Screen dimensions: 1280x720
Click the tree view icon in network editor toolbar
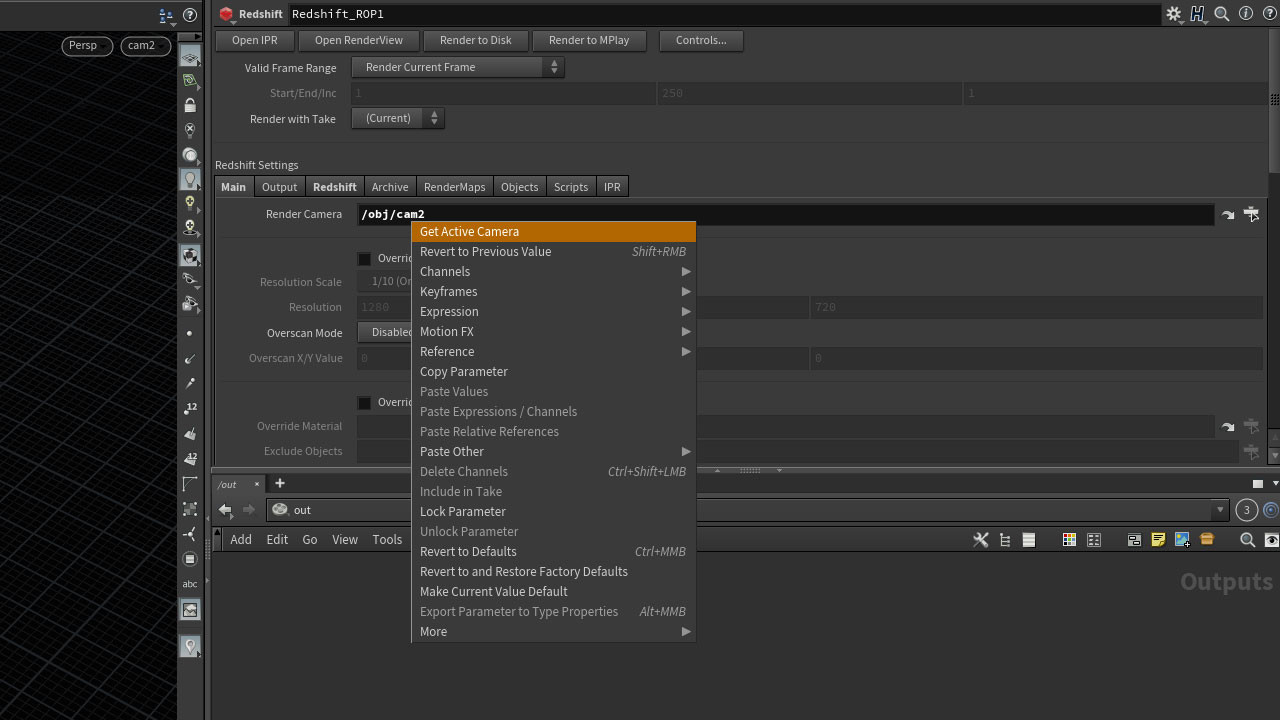coord(1004,540)
